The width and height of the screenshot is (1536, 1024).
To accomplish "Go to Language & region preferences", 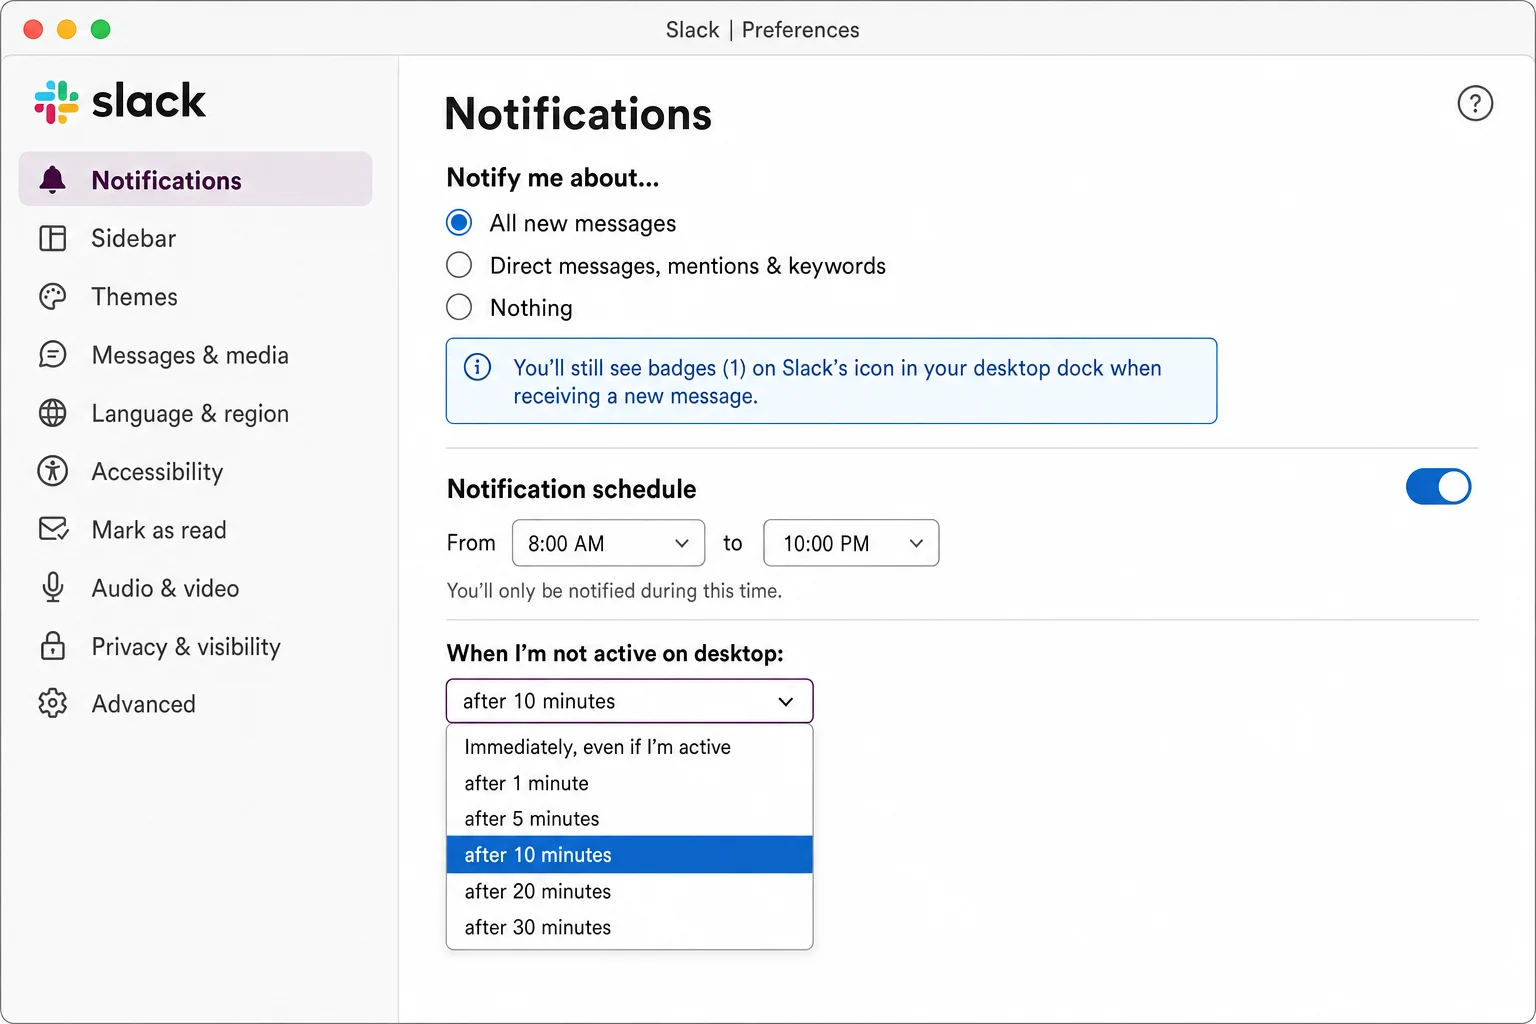I will tap(195, 413).
